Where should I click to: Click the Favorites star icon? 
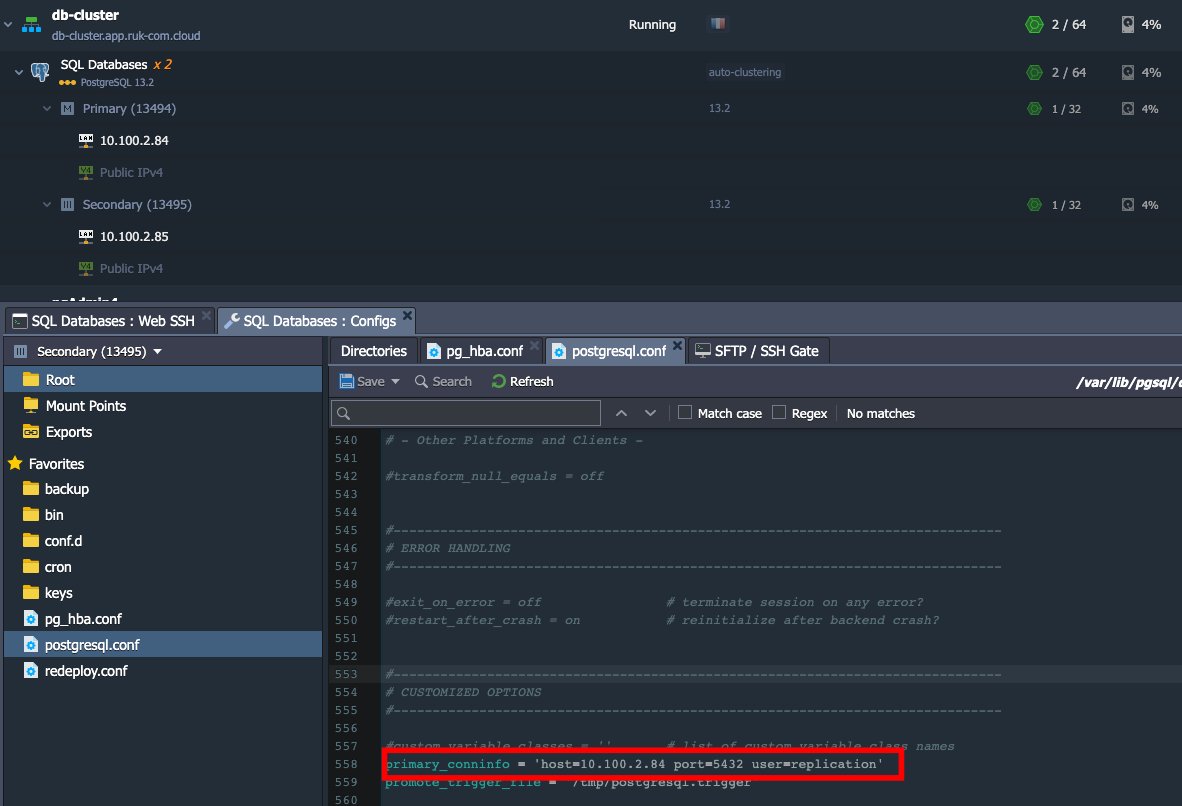15,463
